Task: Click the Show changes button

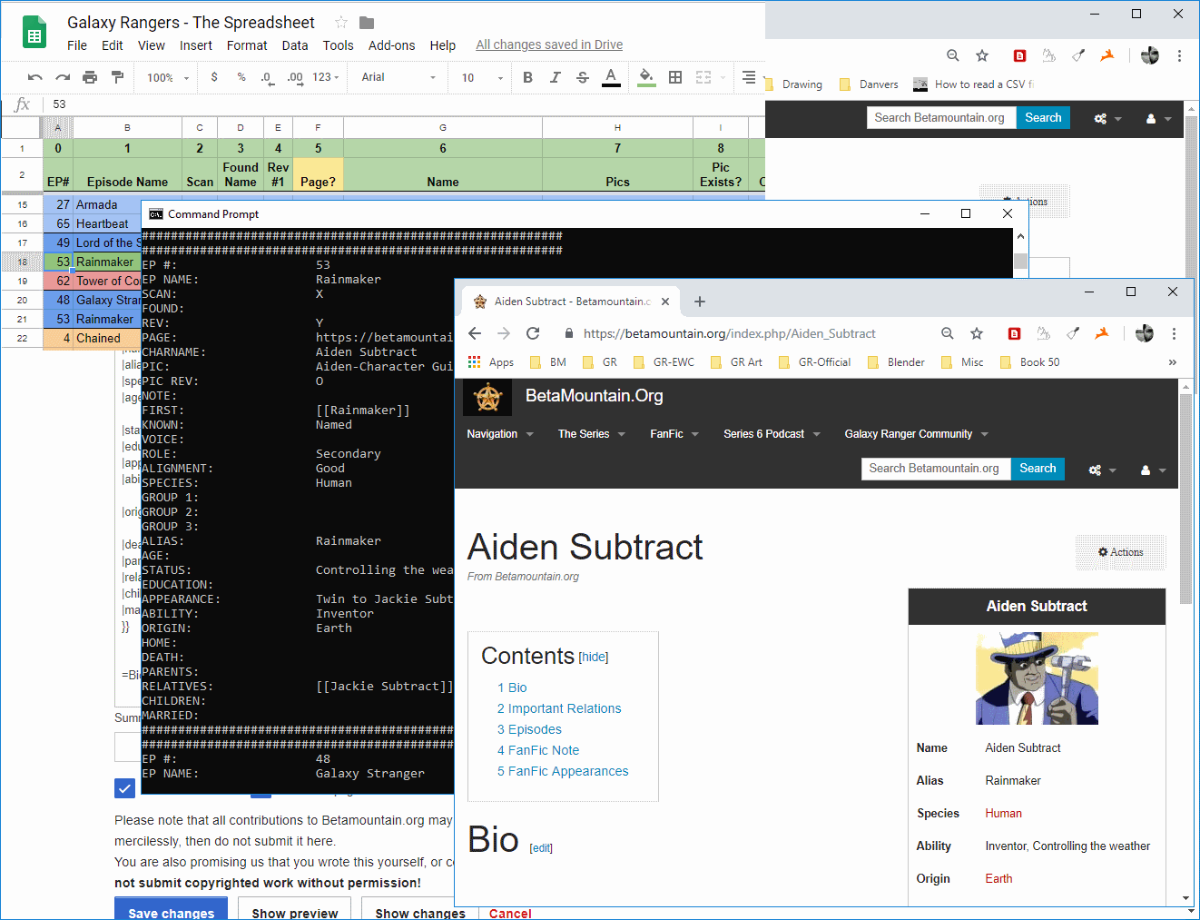Action: [x=421, y=909]
